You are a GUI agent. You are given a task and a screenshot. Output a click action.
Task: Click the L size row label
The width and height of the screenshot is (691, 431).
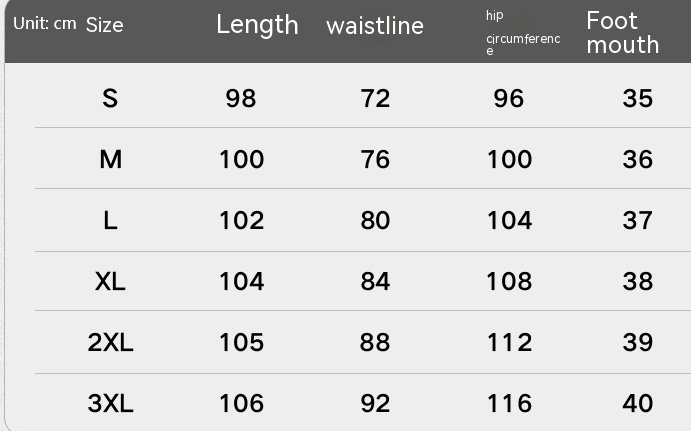pos(110,220)
